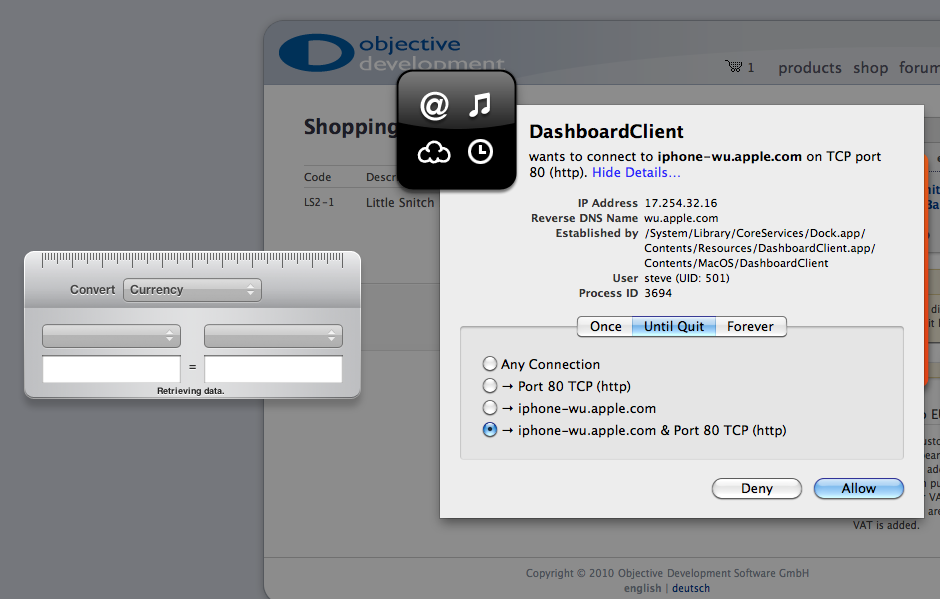Click the LS2-1 product code in the cart
940x599 pixels.
coord(319,203)
